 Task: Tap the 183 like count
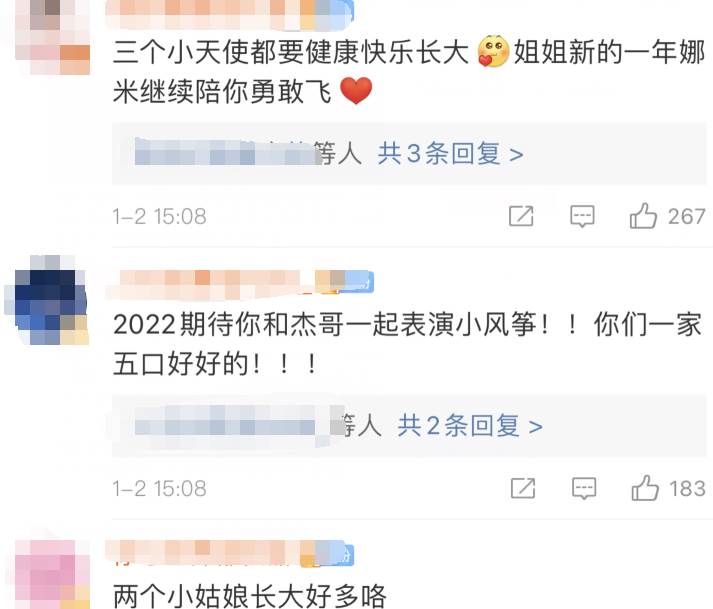point(688,488)
